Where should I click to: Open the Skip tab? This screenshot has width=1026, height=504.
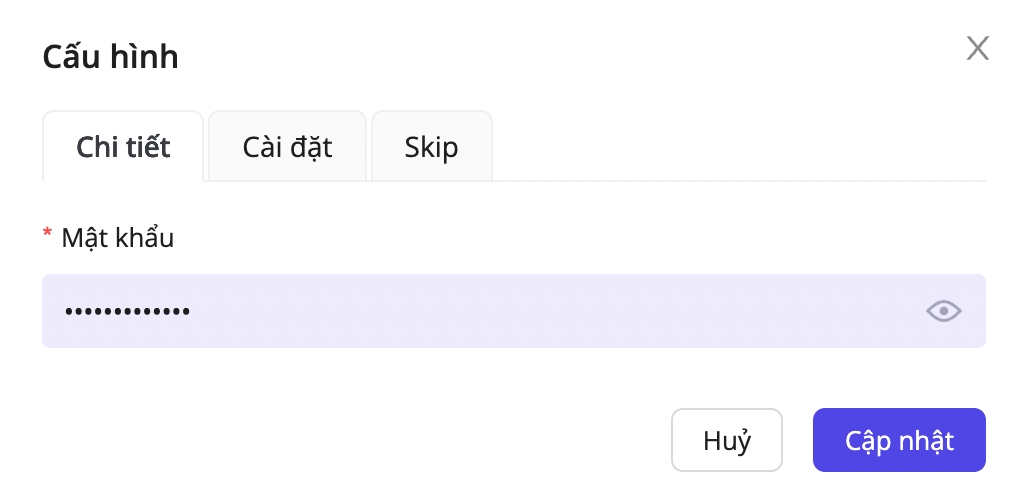click(x=431, y=147)
